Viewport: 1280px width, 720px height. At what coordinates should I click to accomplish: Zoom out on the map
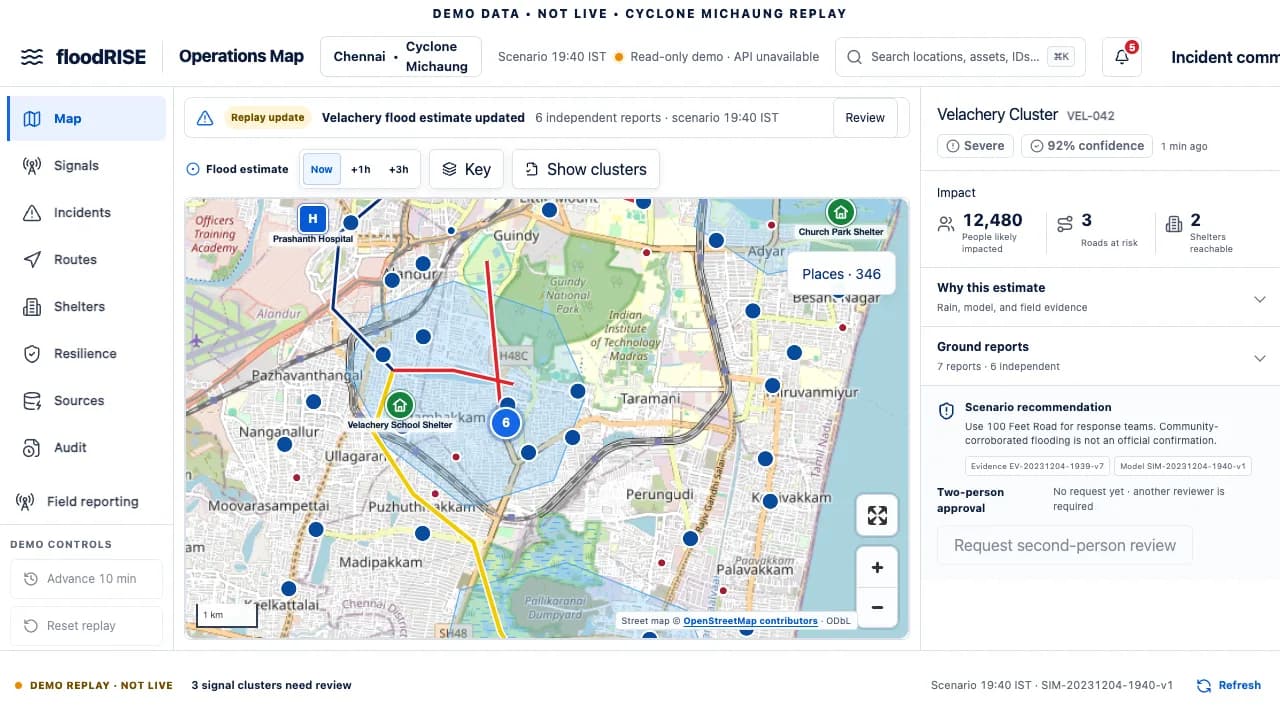click(x=877, y=607)
